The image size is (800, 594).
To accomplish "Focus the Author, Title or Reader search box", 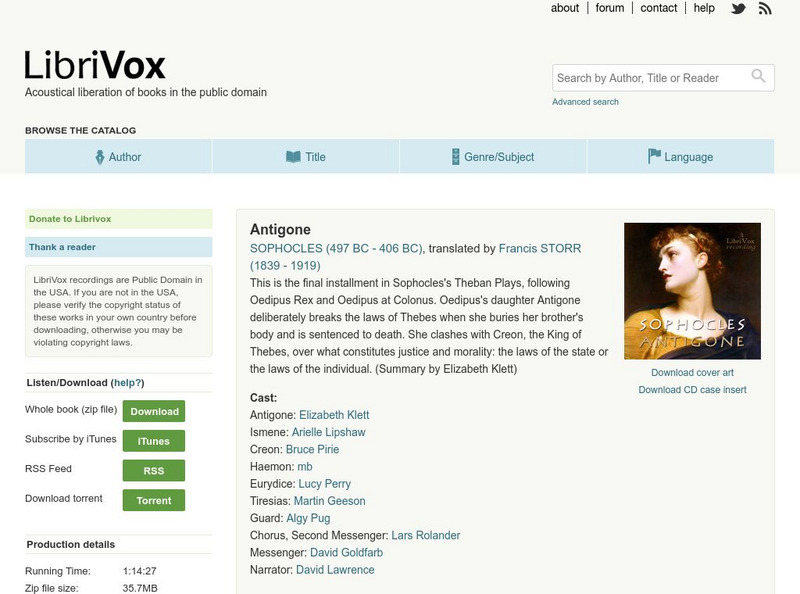I will point(650,78).
